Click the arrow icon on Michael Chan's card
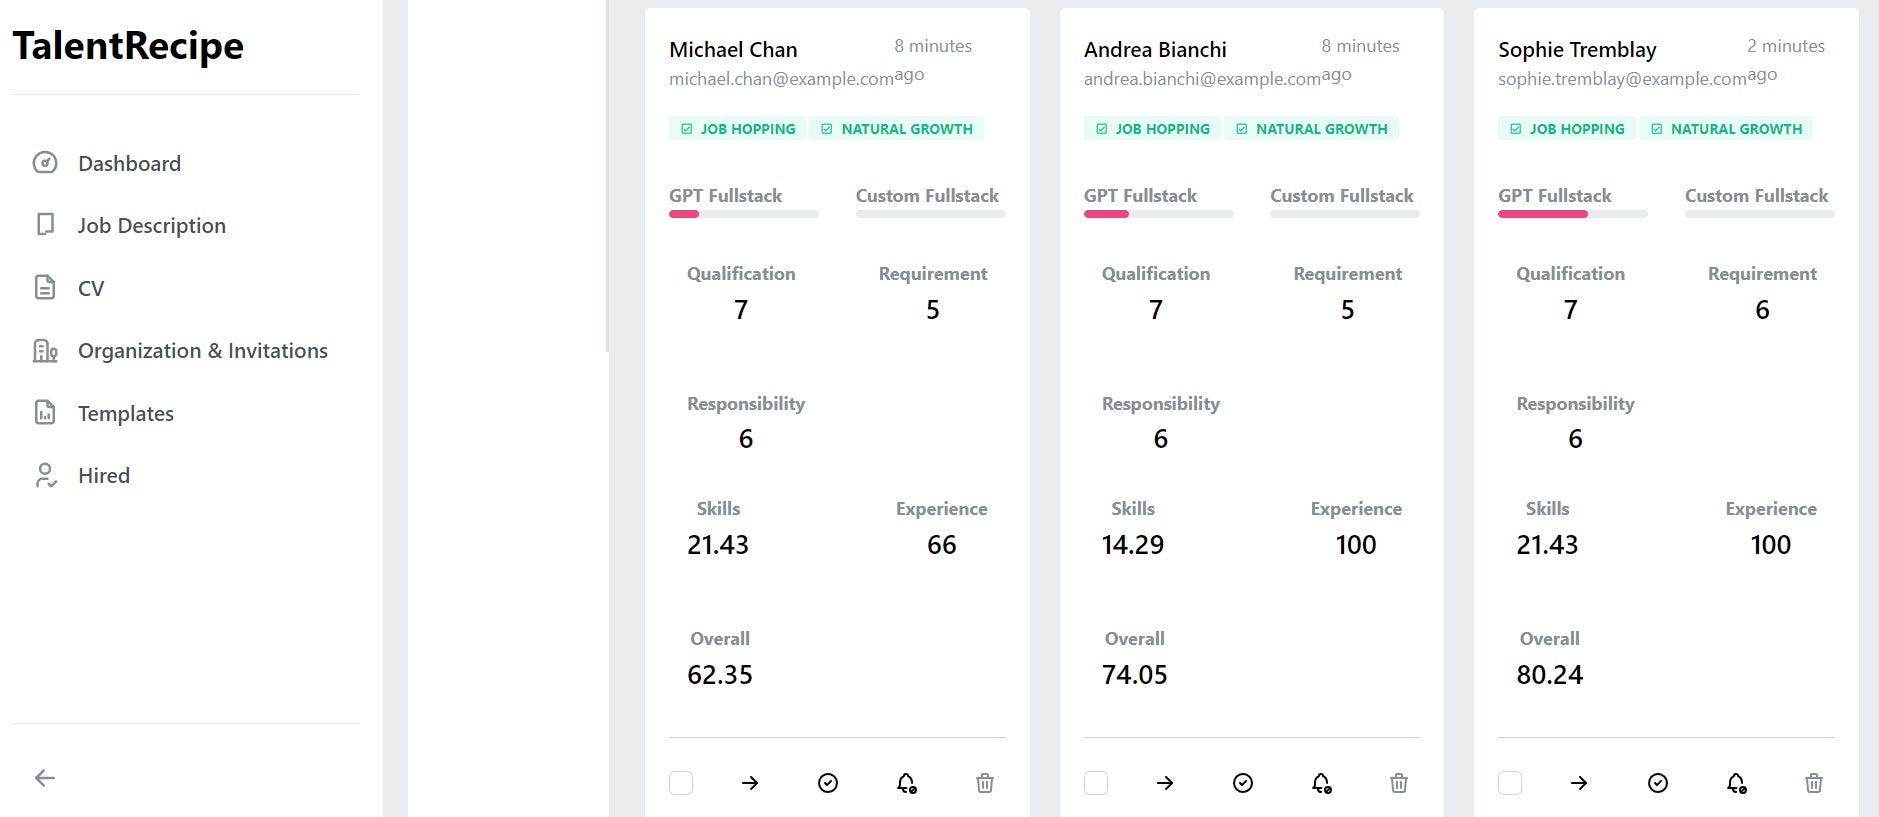Image resolution: width=1879 pixels, height=817 pixels. pos(750,783)
